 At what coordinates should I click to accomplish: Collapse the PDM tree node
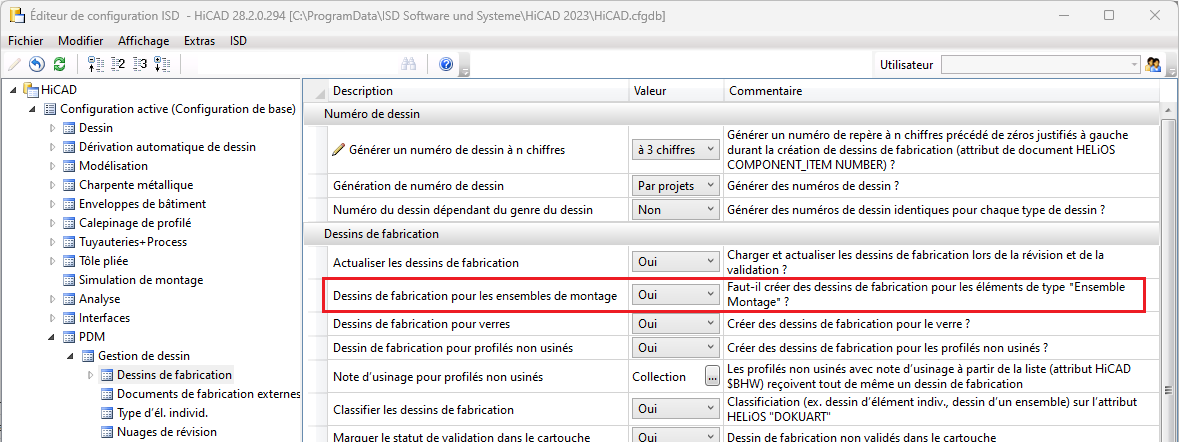point(52,337)
